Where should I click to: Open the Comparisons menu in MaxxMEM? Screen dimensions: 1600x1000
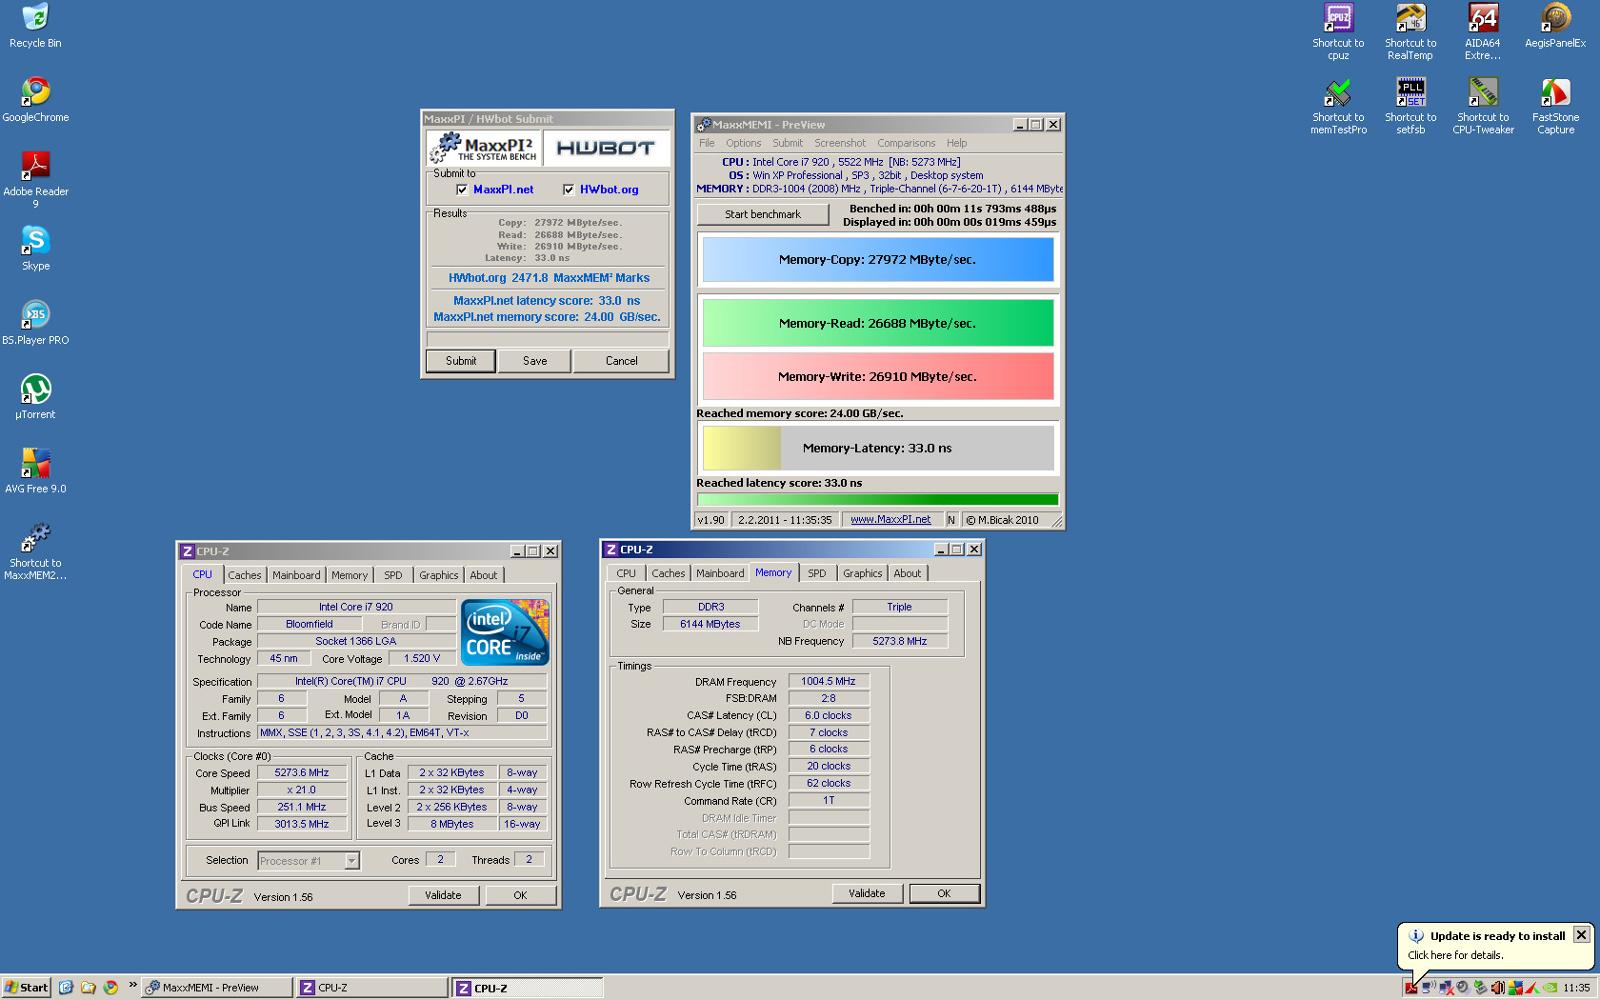tap(906, 143)
